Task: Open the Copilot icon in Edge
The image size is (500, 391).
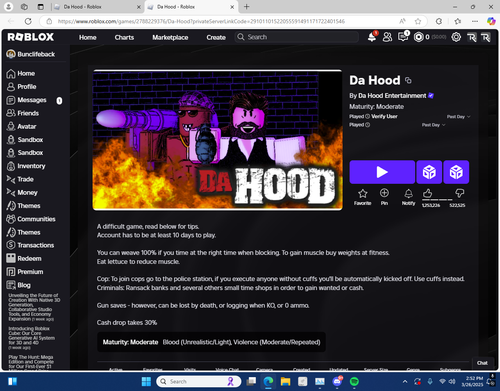Action: tap(491, 21)
